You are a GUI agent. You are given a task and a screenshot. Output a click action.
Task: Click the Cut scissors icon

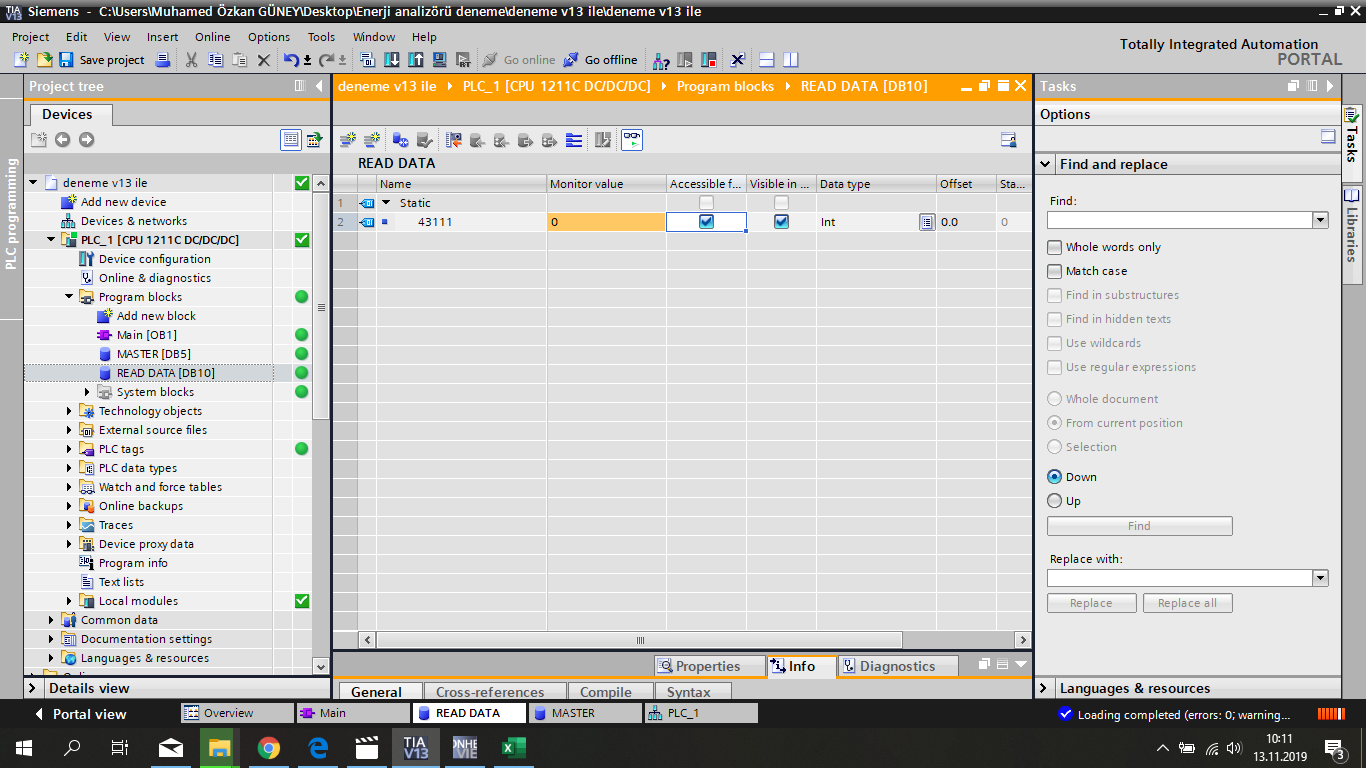point(191,60)
